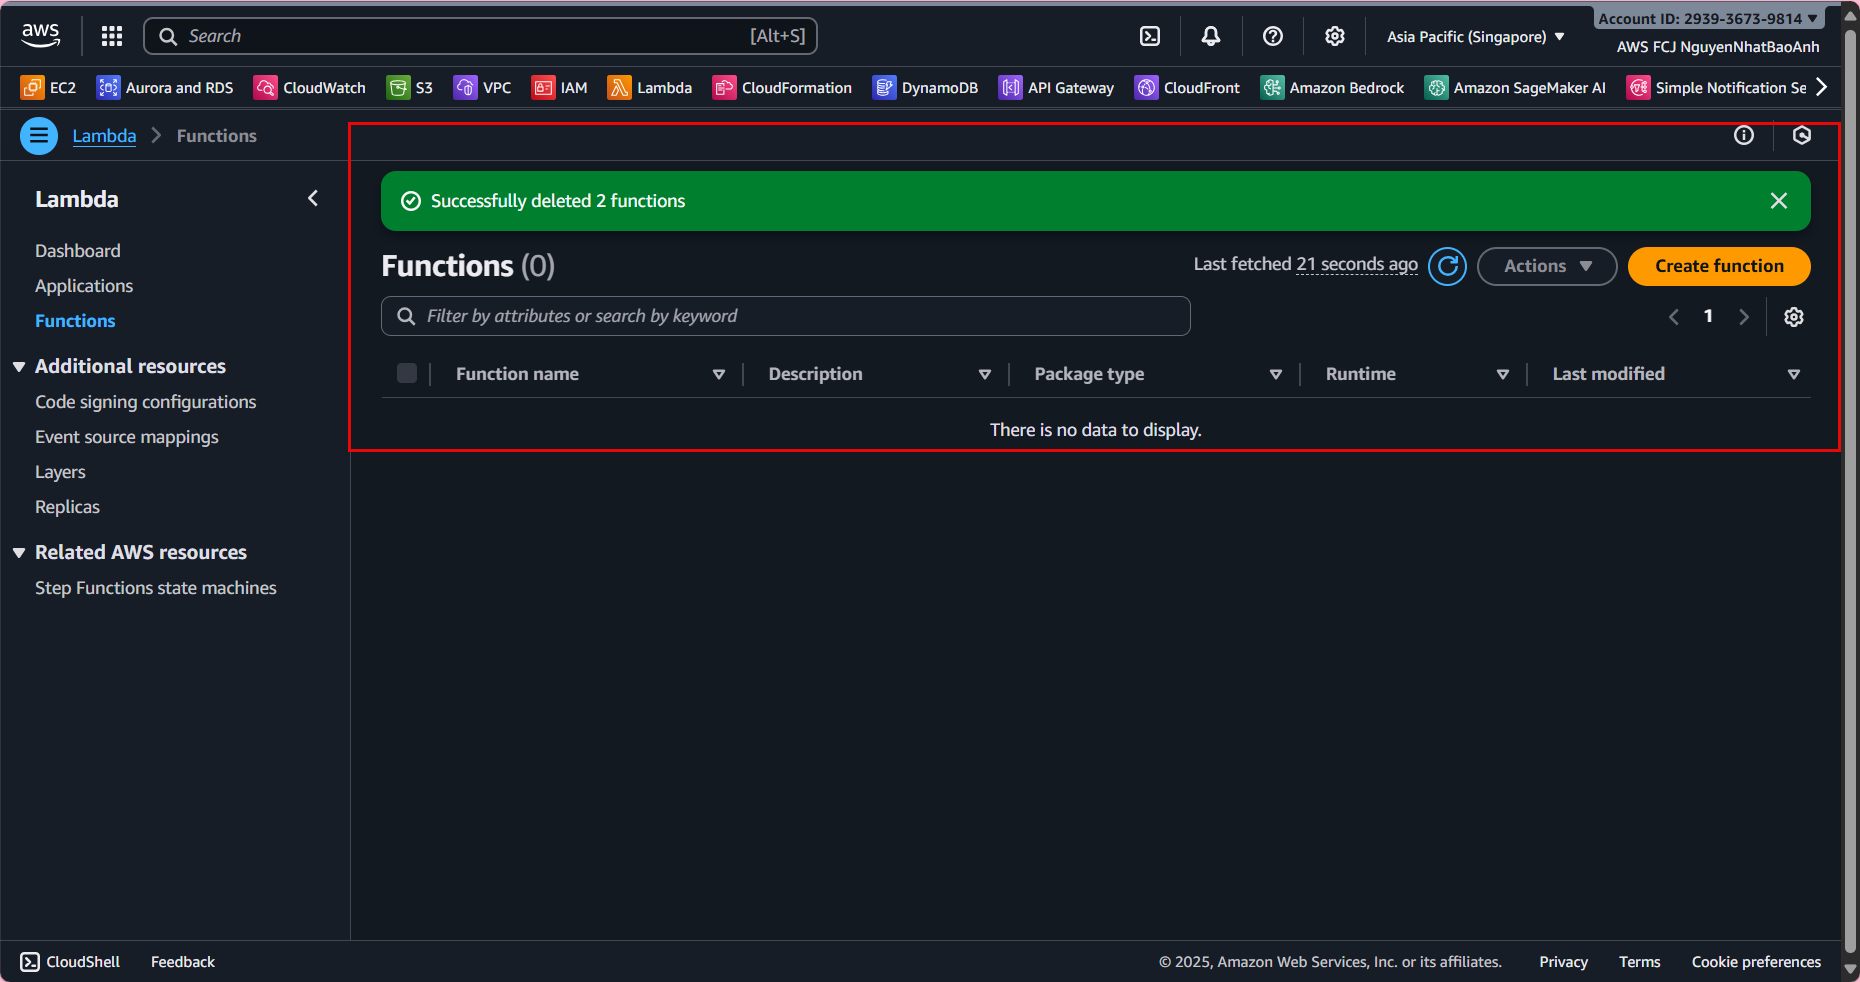This screenshot has height=982, width=1860.
Task: Sort by Description column arrow
Action: coord(985,374)
